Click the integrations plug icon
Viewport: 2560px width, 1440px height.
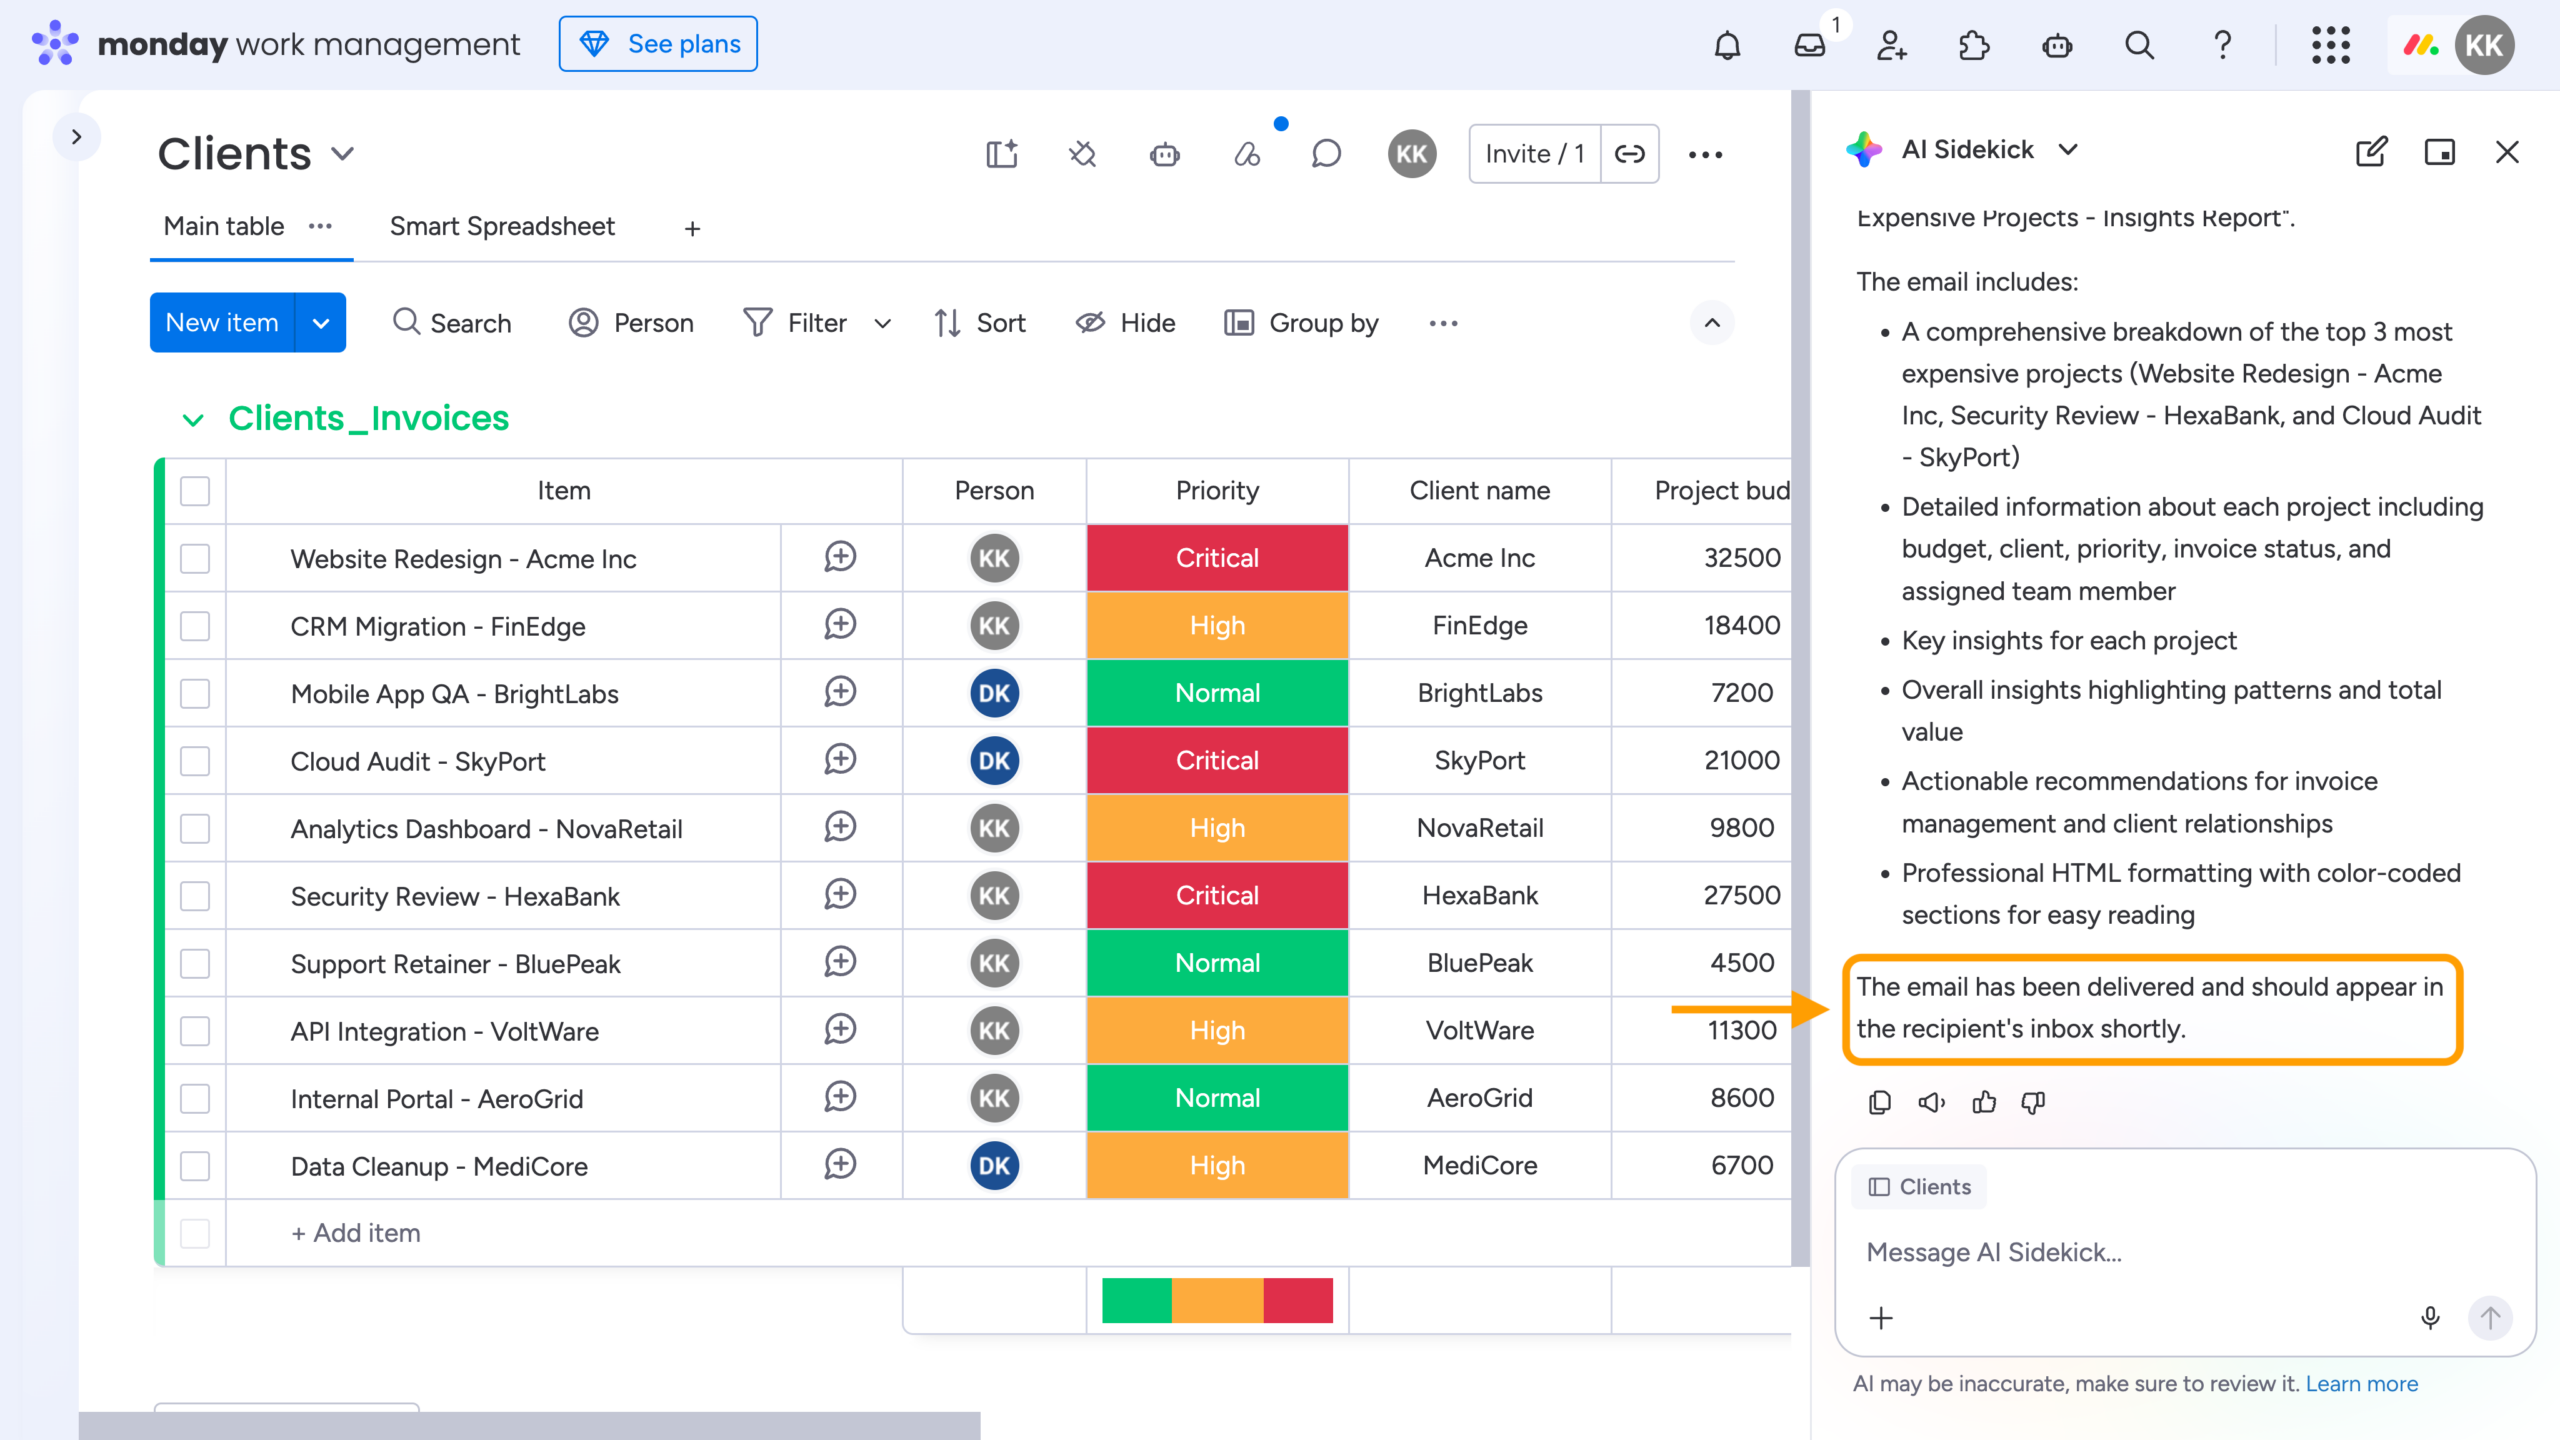point(1083,154)
